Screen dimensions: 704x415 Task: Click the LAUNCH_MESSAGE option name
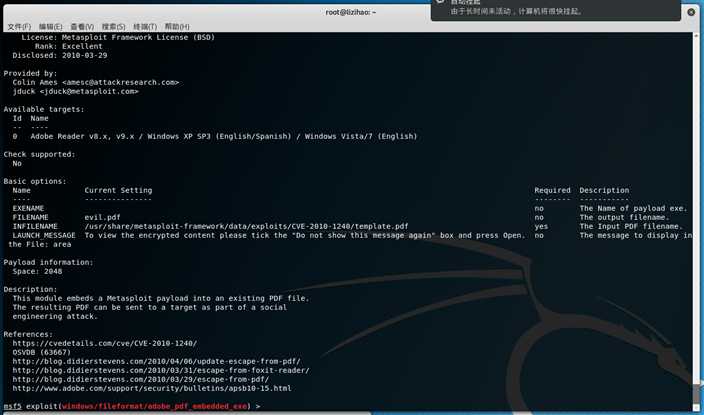click(44, 235)
